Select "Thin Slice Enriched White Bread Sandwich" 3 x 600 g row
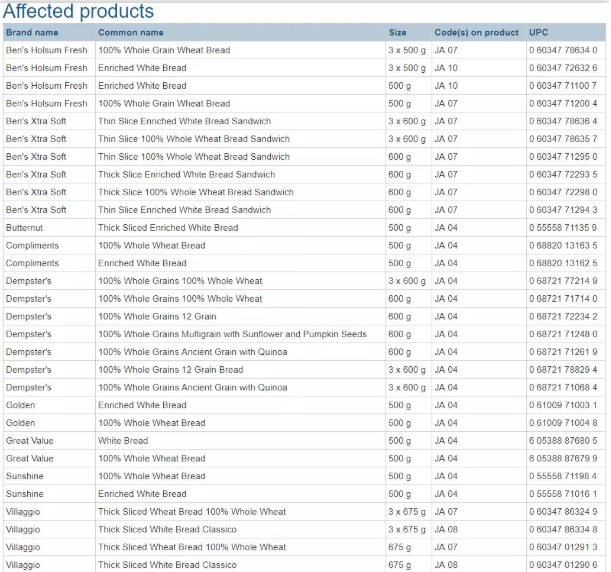Viewport: 611px width, 572px height. click(304, 121)
